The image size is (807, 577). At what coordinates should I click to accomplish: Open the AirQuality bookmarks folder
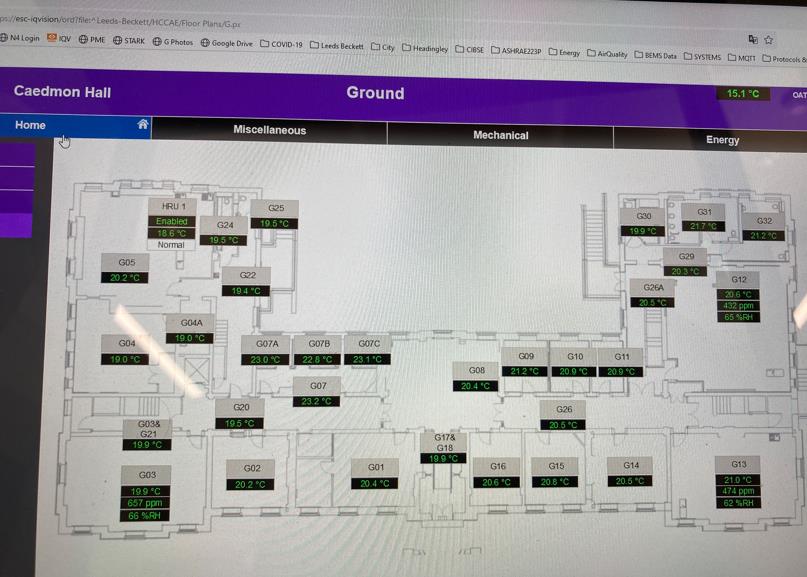pos(607,54)
